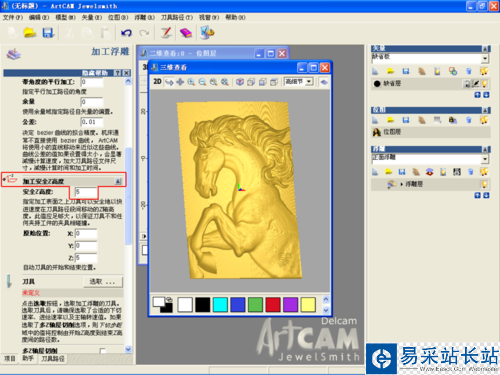Toggle snapping on 缺省层 vector layer
Screen dimensions: 500x375
pyautogui.click(x=476, y=84)
